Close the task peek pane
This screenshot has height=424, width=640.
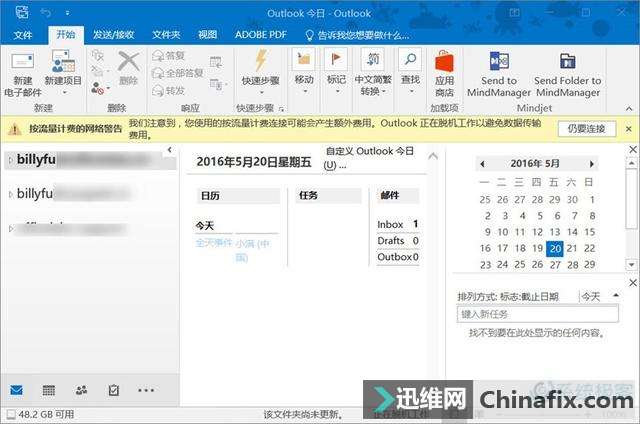(x=633, y=282)
